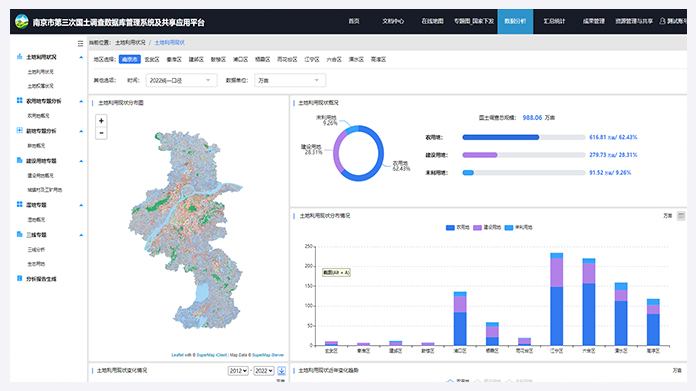The width and height of the screenshot is (696, 391).
Task: Switch to the 汇总统计 nav tab
Action: tap(554, 21)
